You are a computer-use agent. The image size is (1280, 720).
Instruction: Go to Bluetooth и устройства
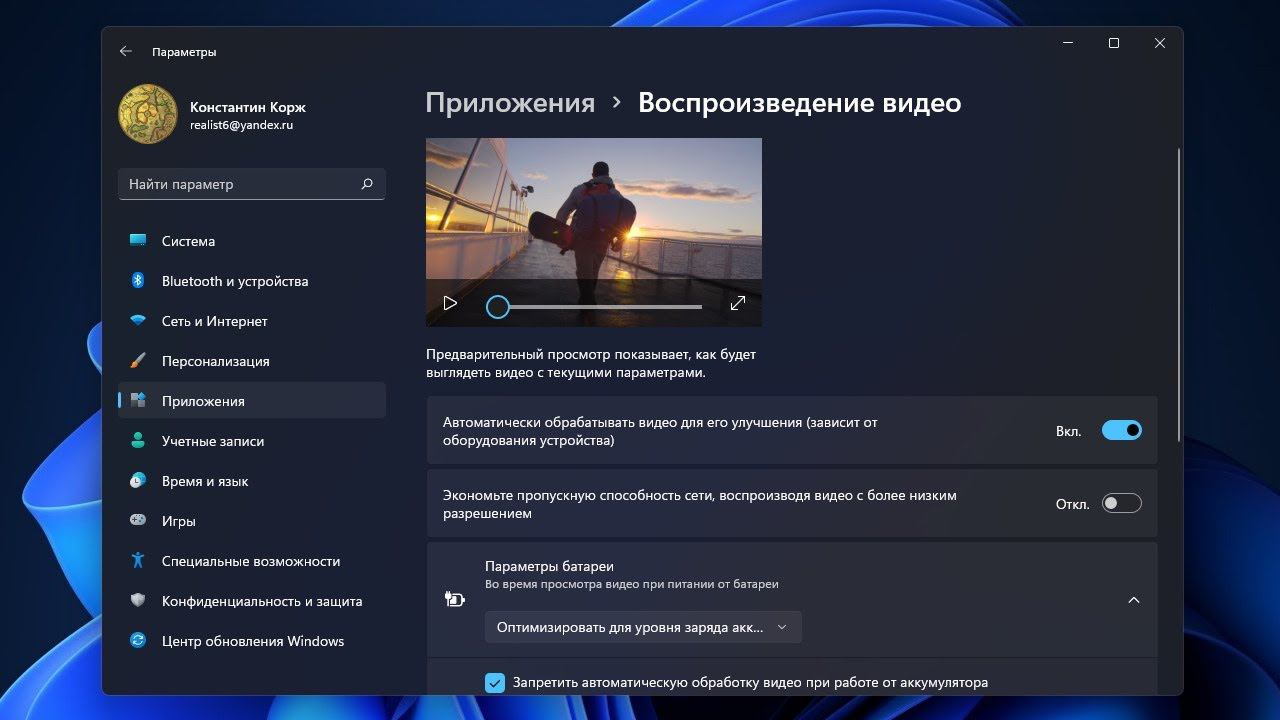click(x=252, y=281)
